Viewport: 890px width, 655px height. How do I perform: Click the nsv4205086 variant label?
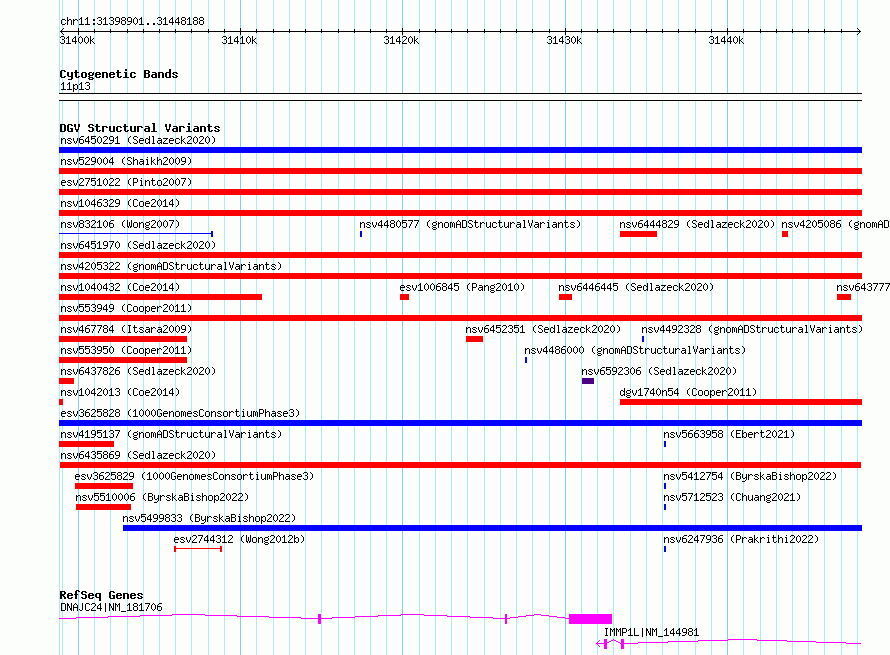tap(835, 224)
